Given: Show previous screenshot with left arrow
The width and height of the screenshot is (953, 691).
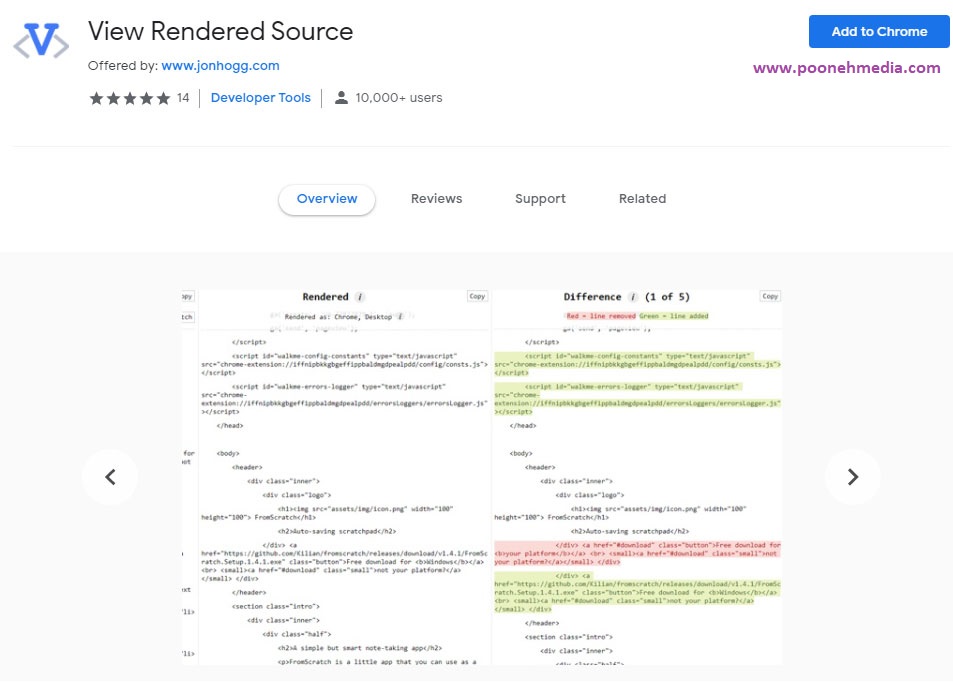Looking at the screenshot, I should tap(110, 477).
